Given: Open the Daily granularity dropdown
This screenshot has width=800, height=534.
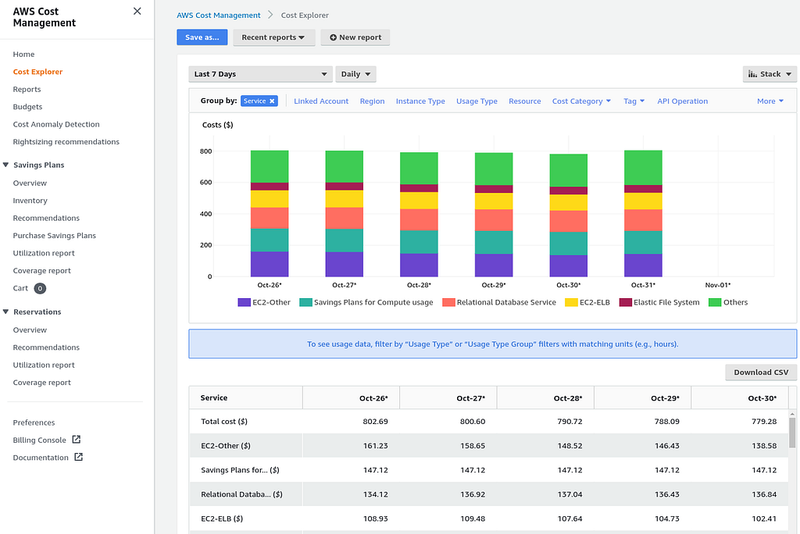Looking at the screenshot, I should point(355,74).
